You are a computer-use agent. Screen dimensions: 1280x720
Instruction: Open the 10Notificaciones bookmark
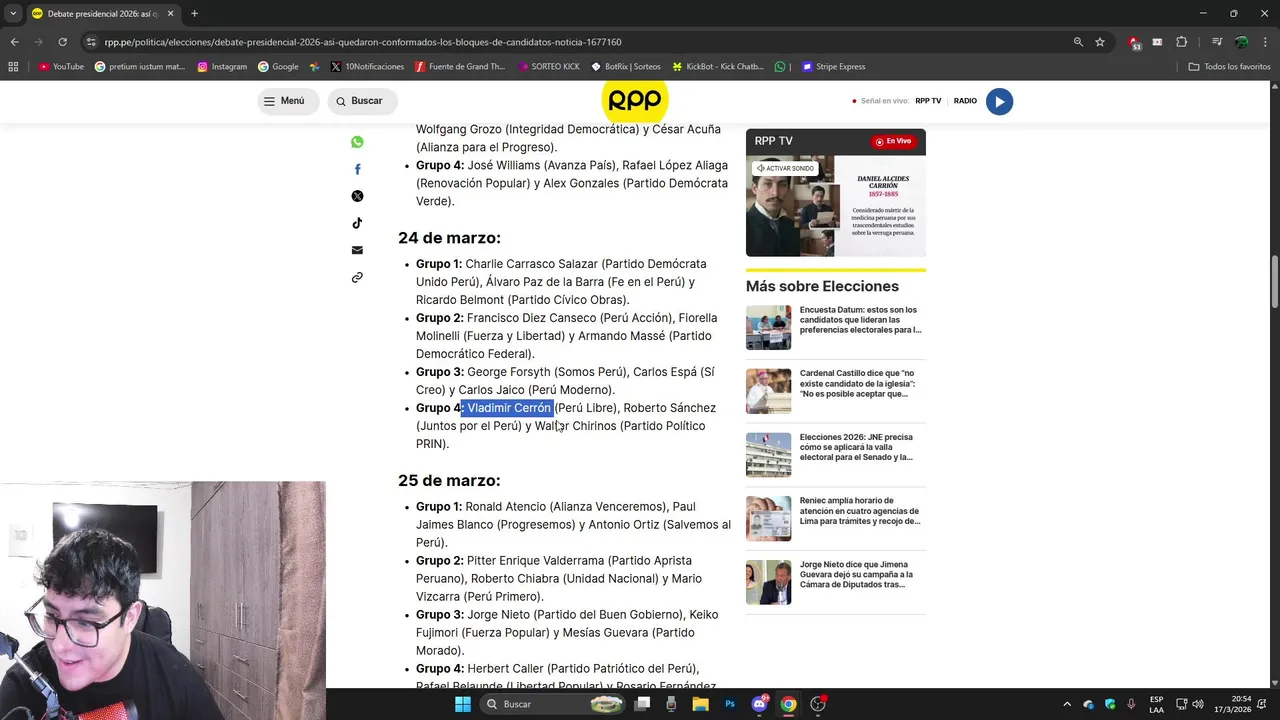(367, 67)
